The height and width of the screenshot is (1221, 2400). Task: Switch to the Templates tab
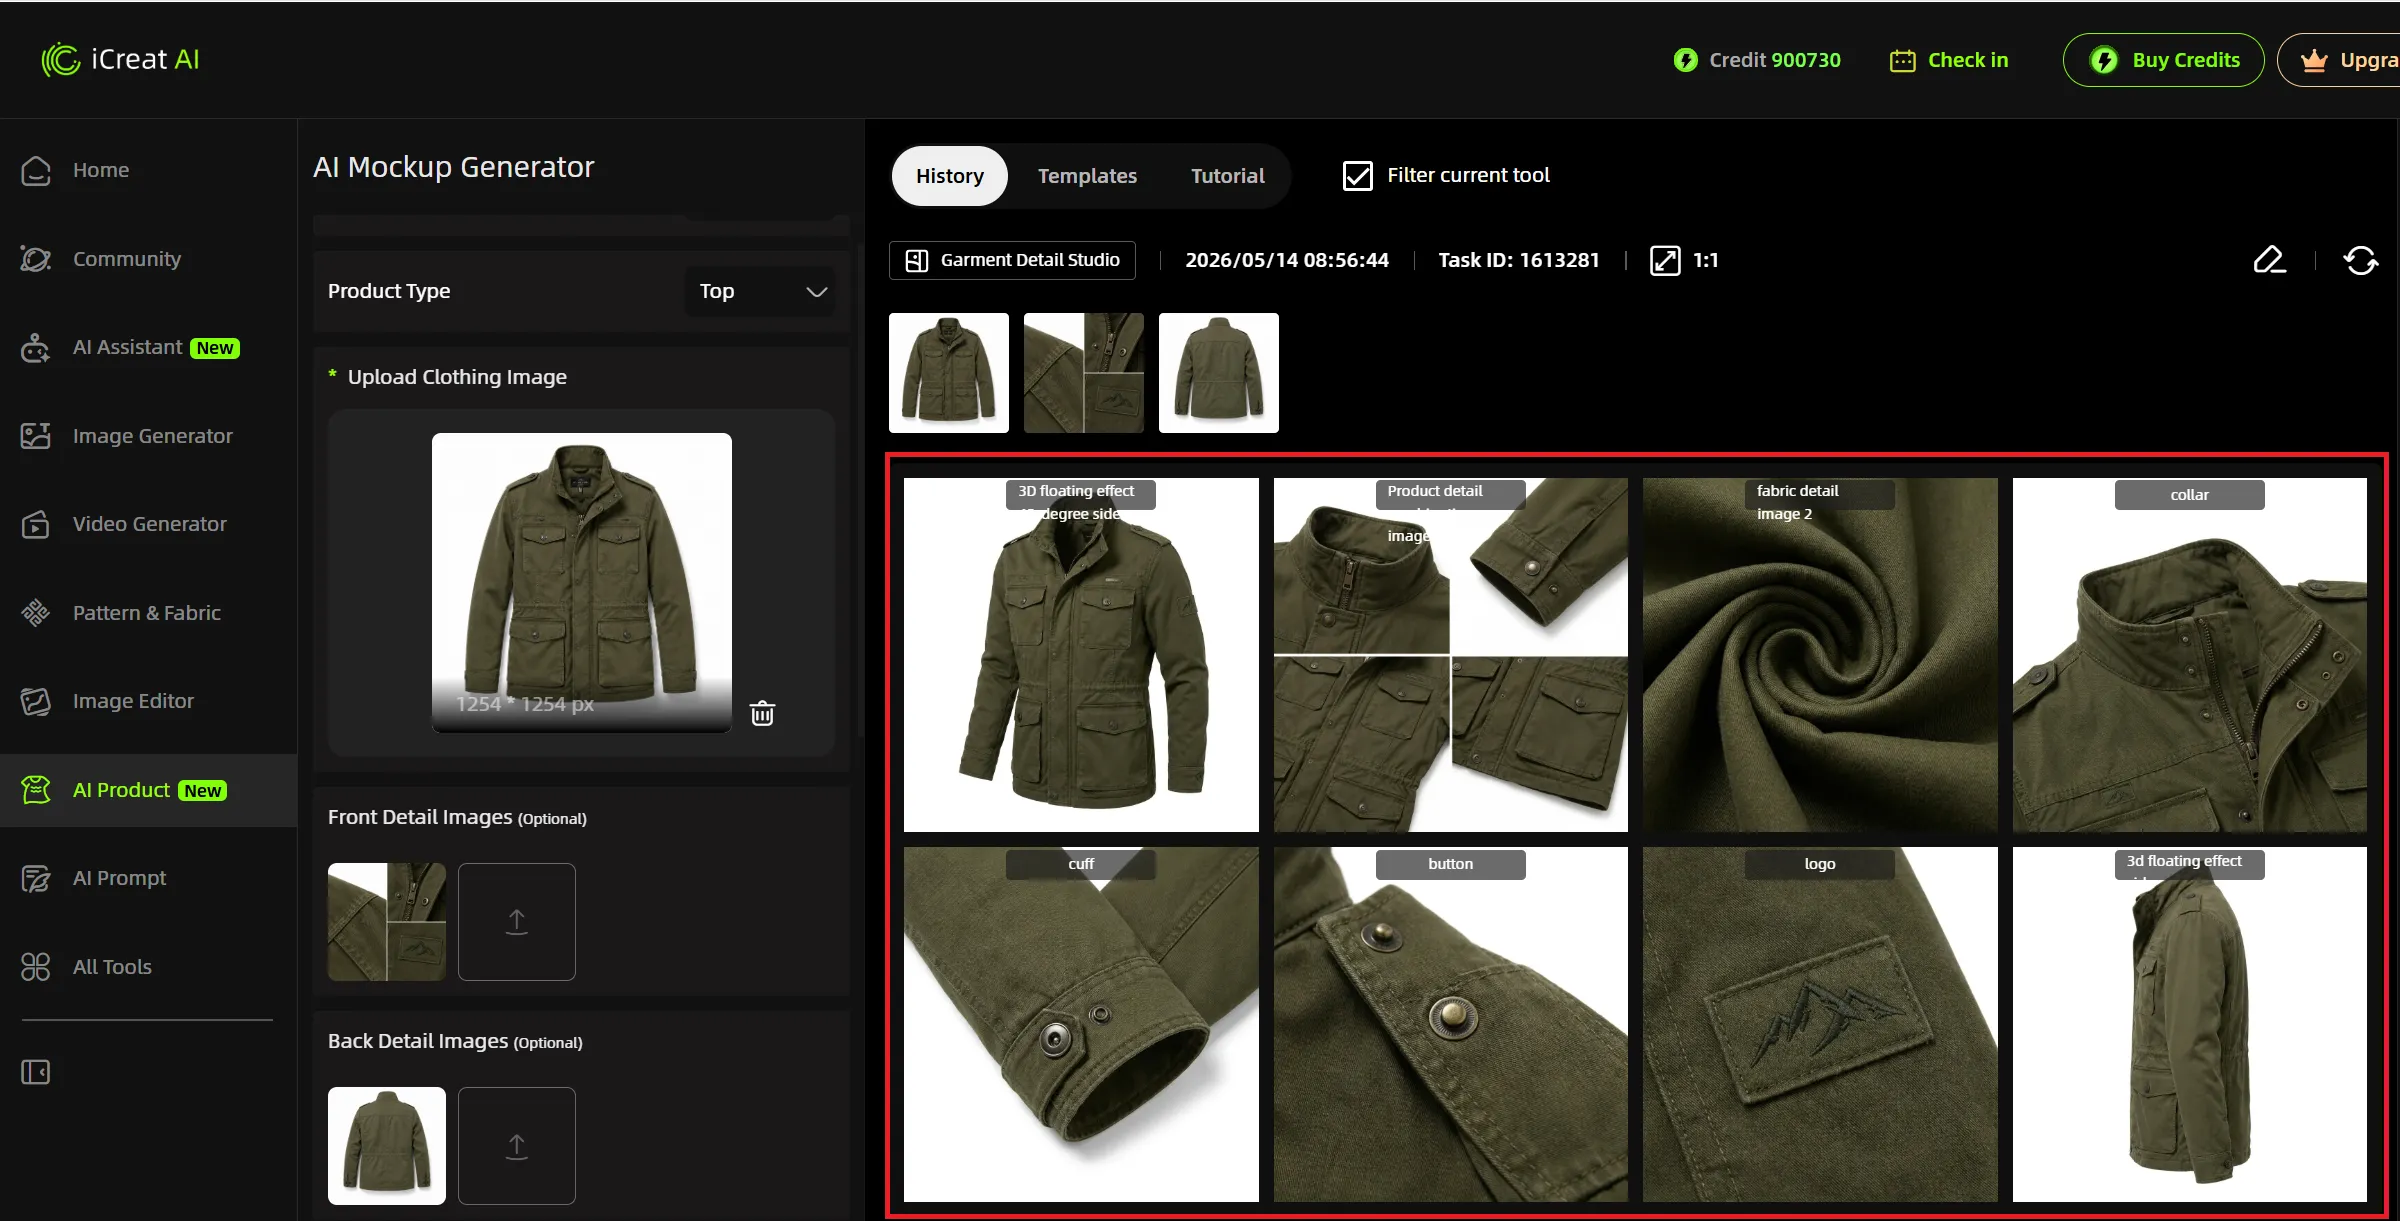pos(1087,176)
